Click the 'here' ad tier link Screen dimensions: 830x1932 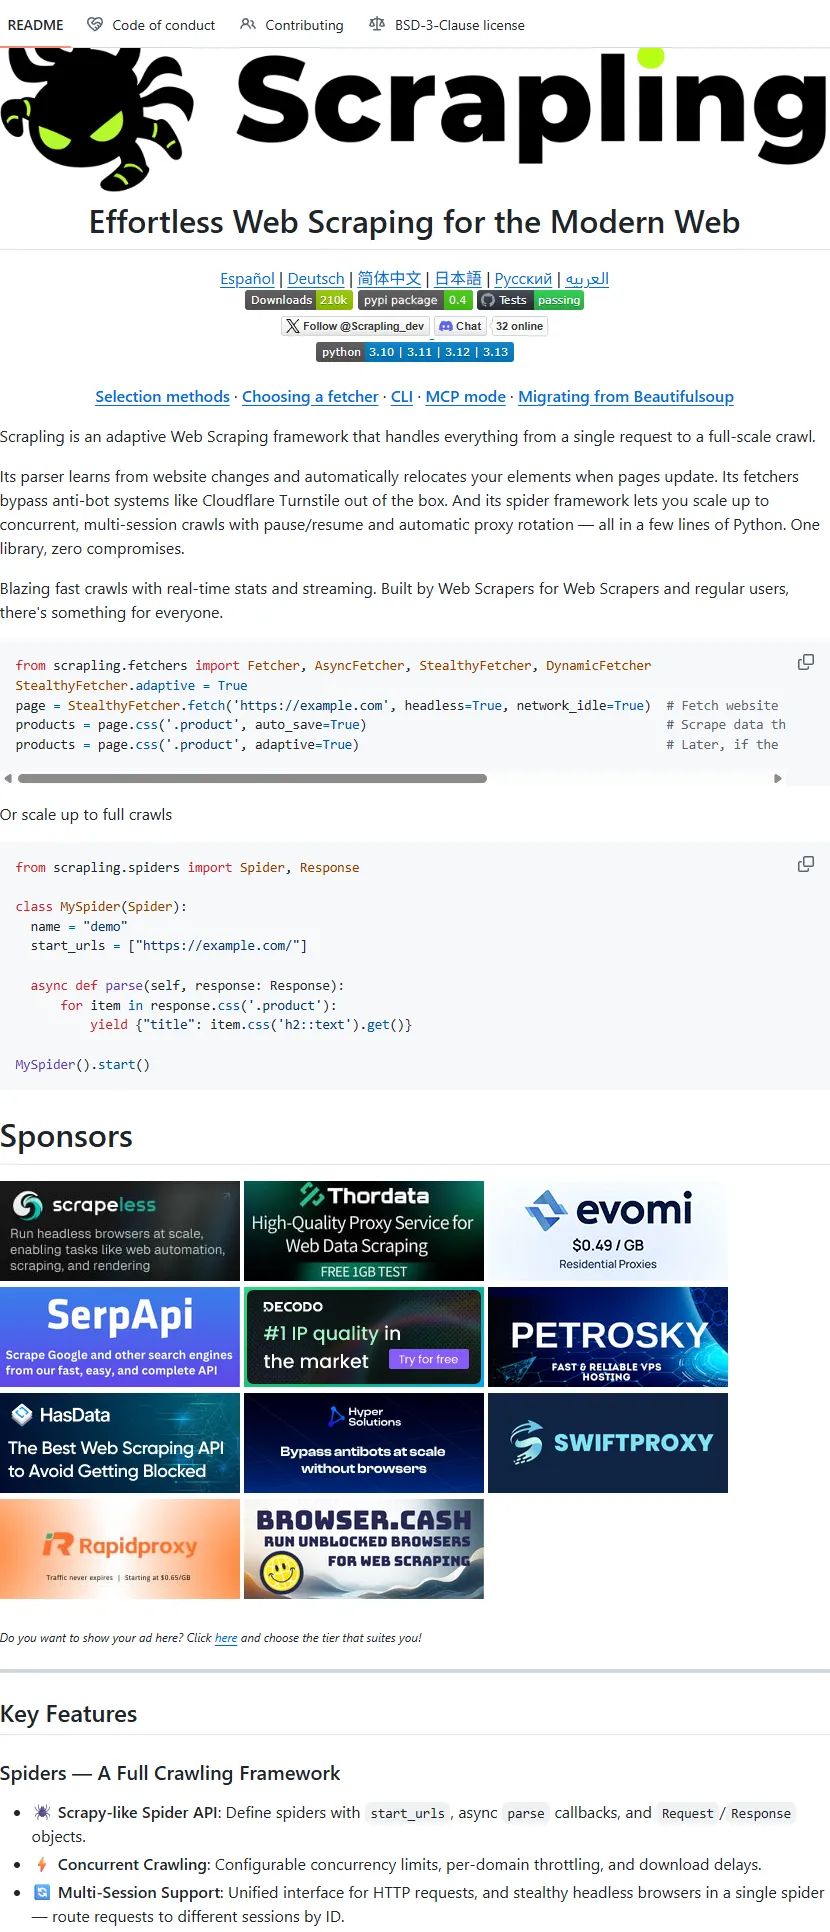coord(226,1638)
